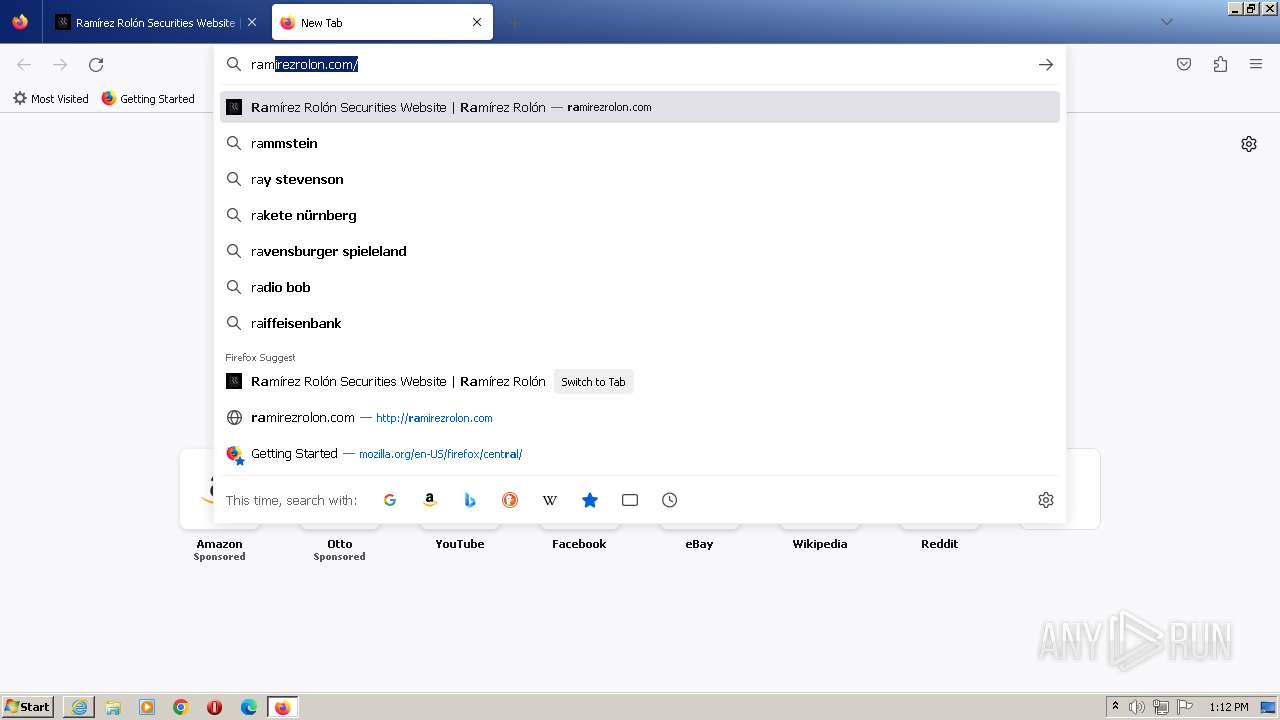
Task: Open the Save to Pocket icon
Action: click(1184, 65)
